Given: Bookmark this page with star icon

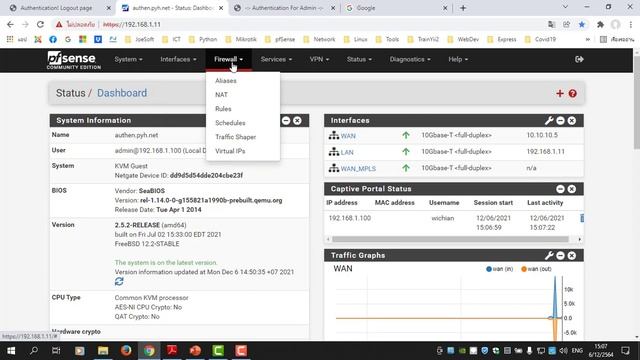Looking at the screenshot, I should pos(582,24).
